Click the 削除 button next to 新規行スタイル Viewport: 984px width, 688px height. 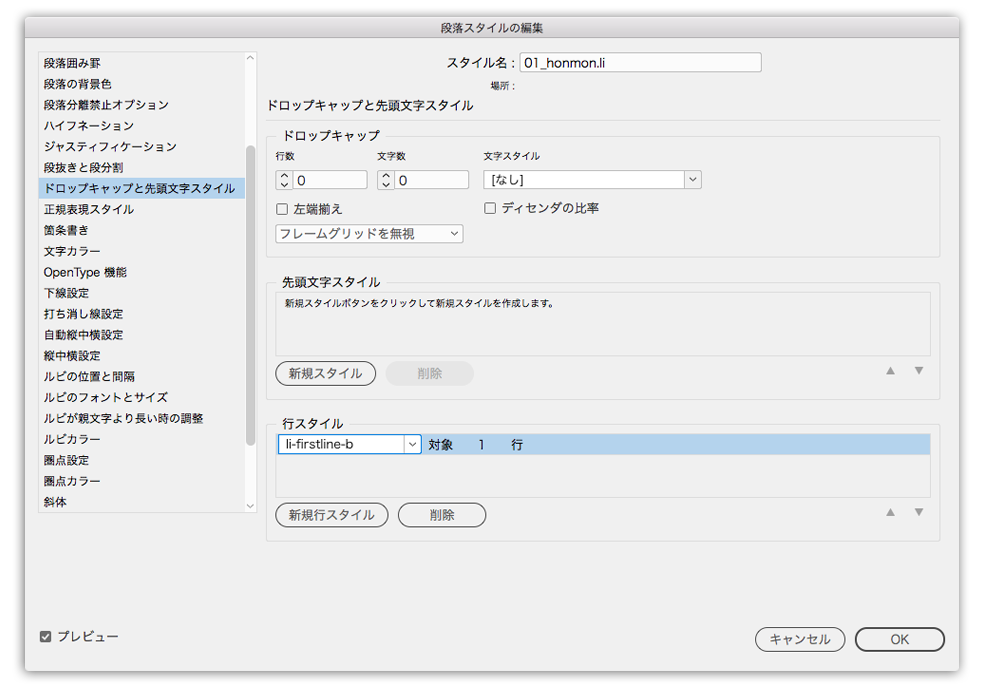tap(442, 515)
